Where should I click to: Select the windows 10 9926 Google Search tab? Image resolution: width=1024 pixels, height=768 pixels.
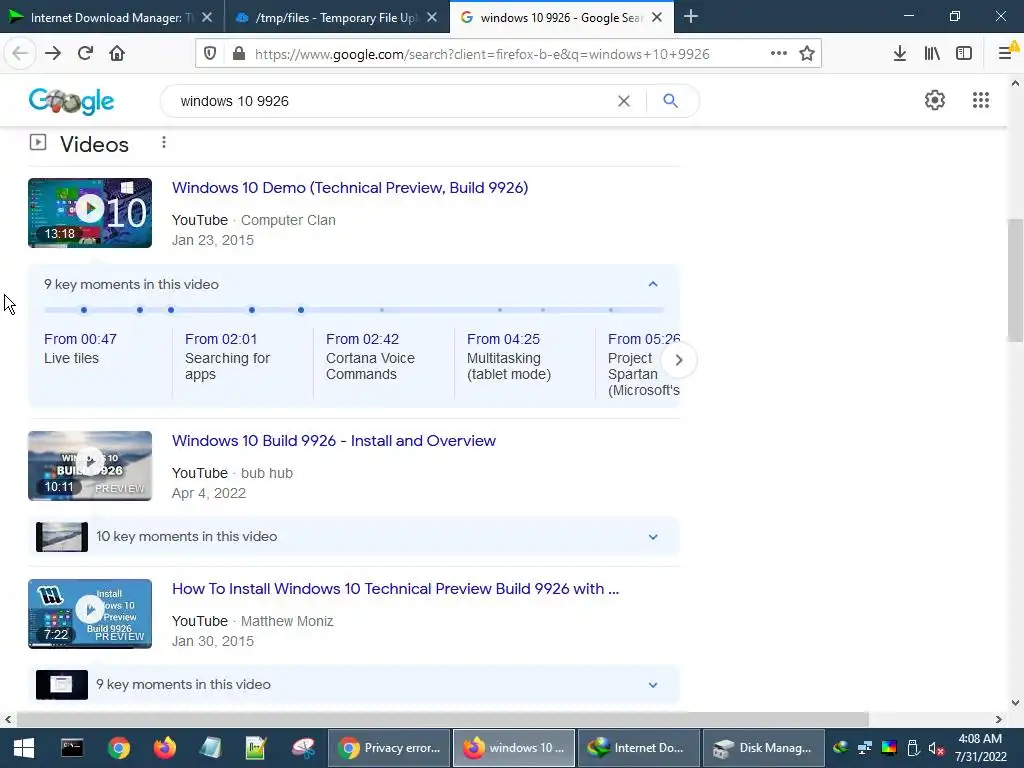562,18
